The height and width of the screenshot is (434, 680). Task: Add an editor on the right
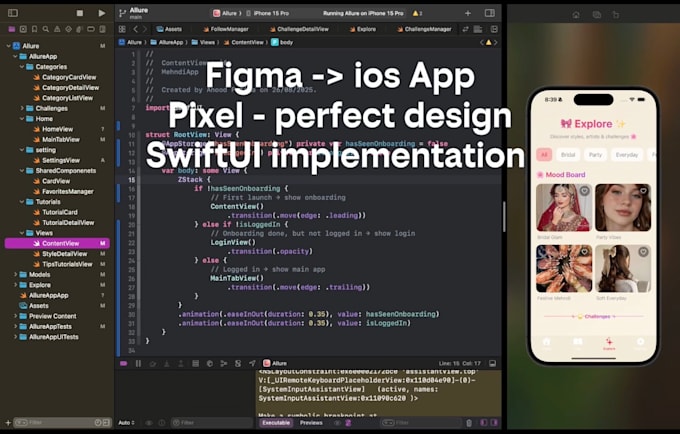tap(494, 29)
